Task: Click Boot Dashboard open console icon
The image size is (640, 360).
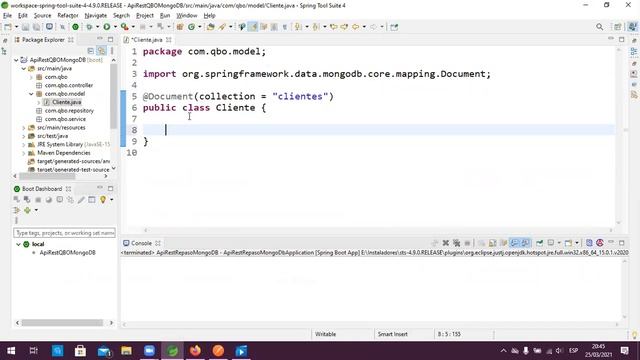Action: [x=60, y=200]
